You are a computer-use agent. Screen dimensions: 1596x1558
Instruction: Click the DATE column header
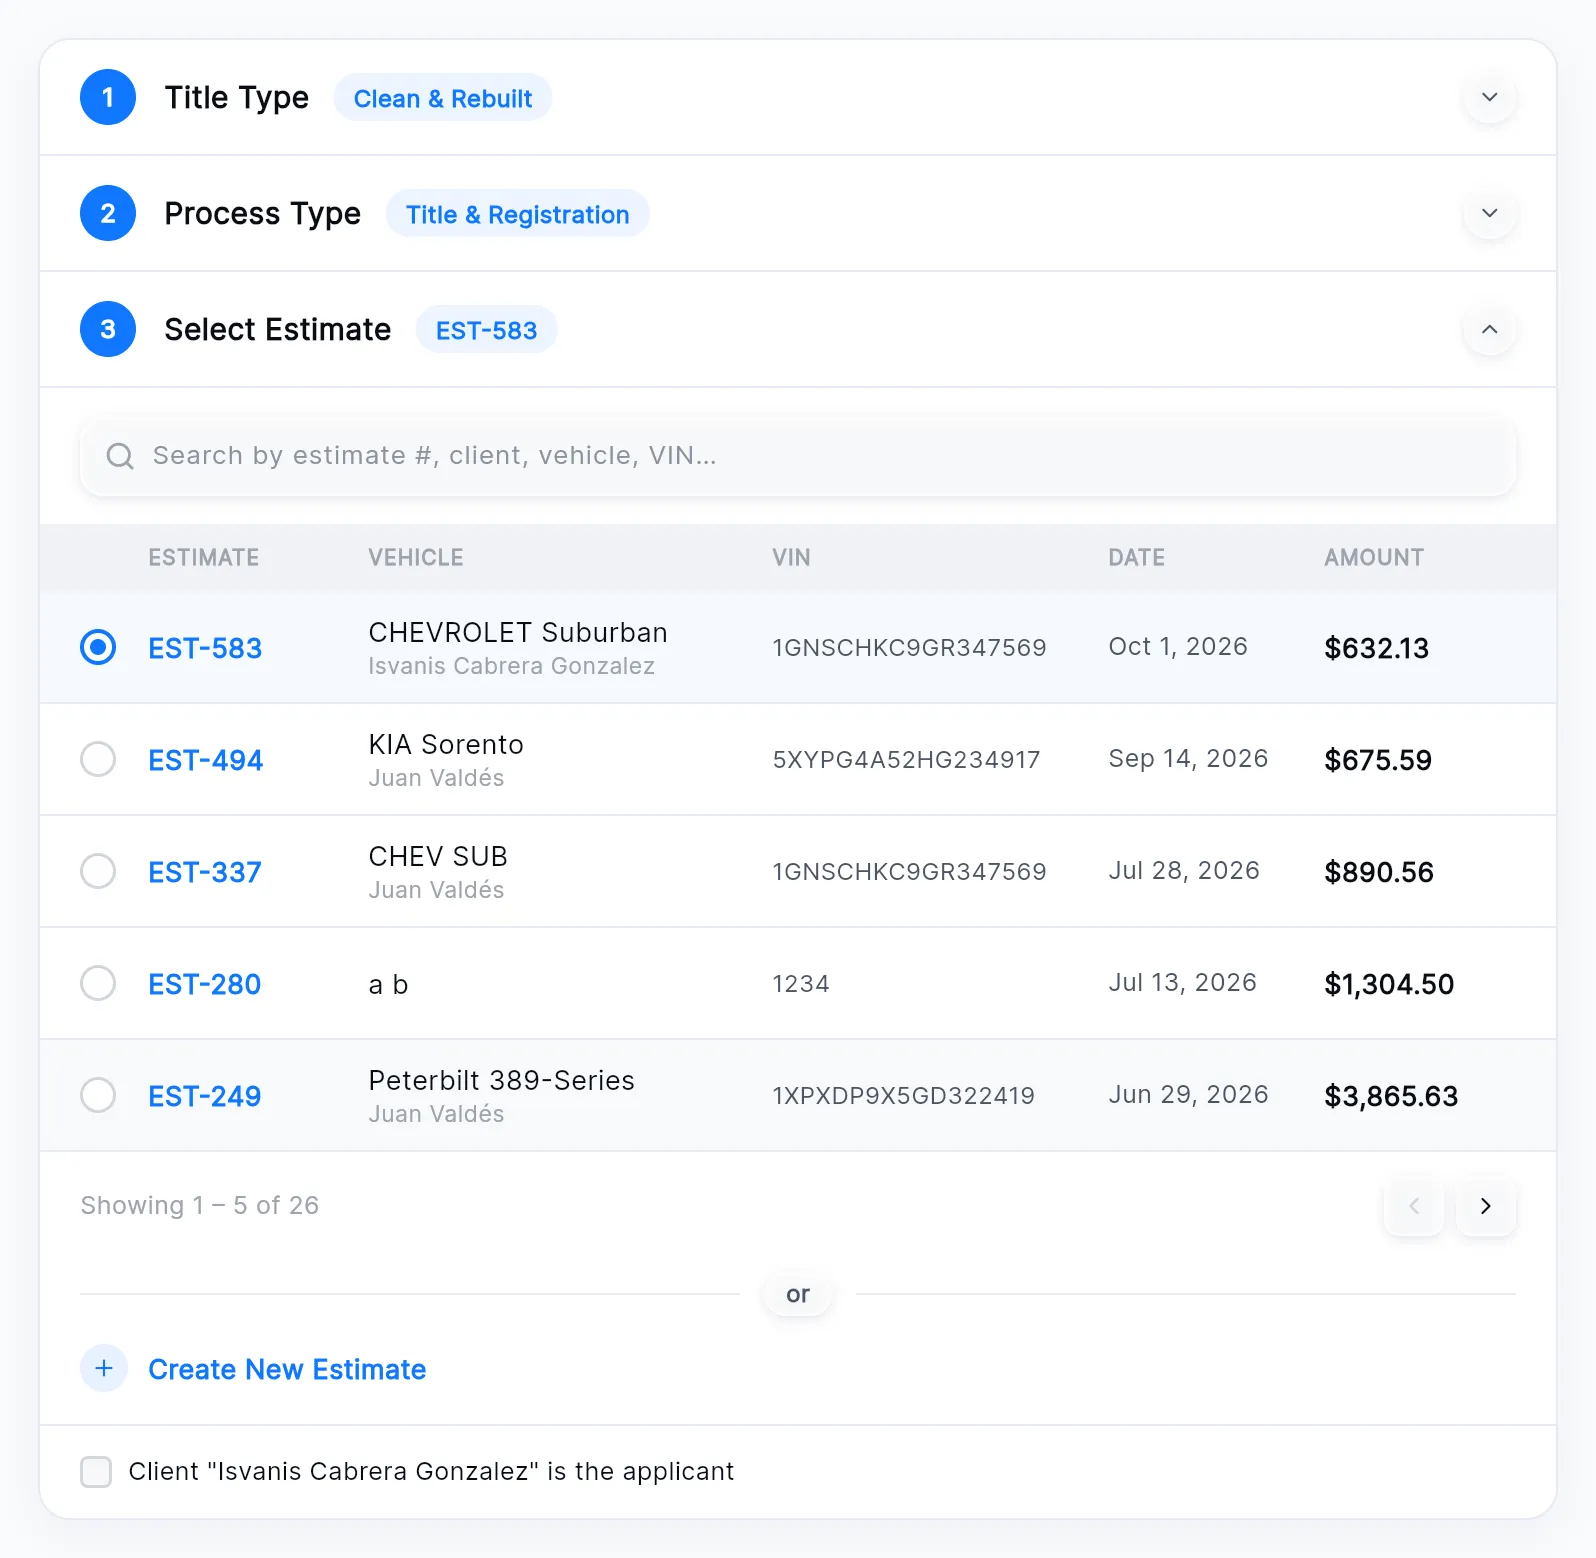point(1137,557)
